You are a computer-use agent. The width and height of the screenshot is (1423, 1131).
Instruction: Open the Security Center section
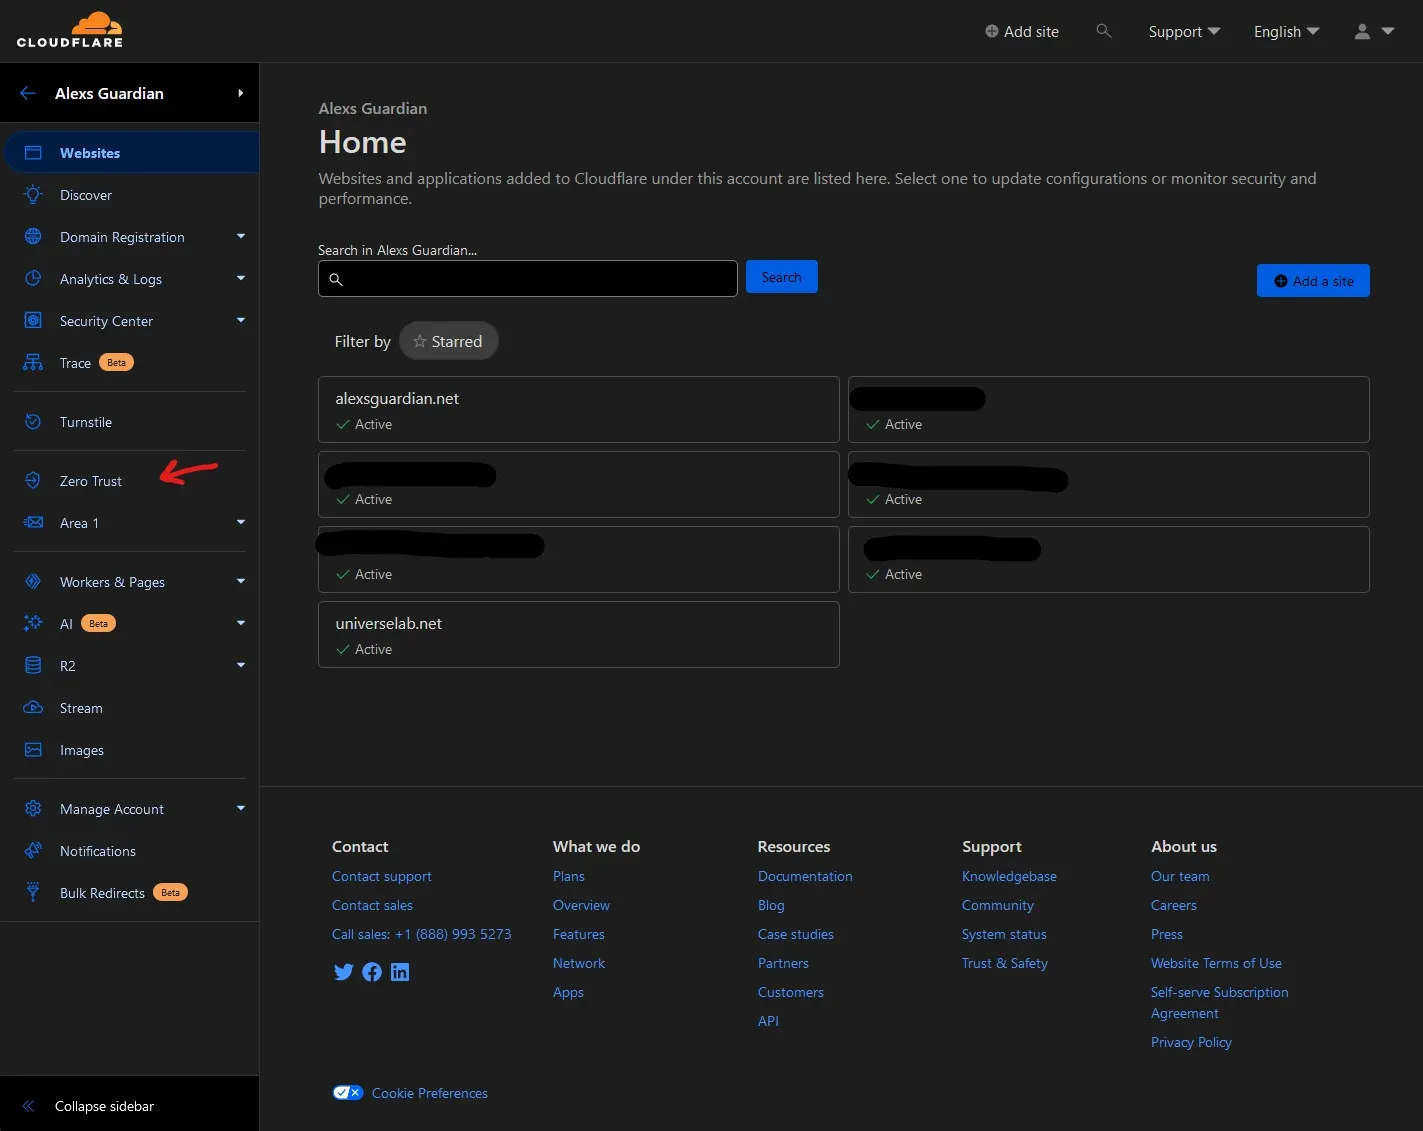coord(106,320)
